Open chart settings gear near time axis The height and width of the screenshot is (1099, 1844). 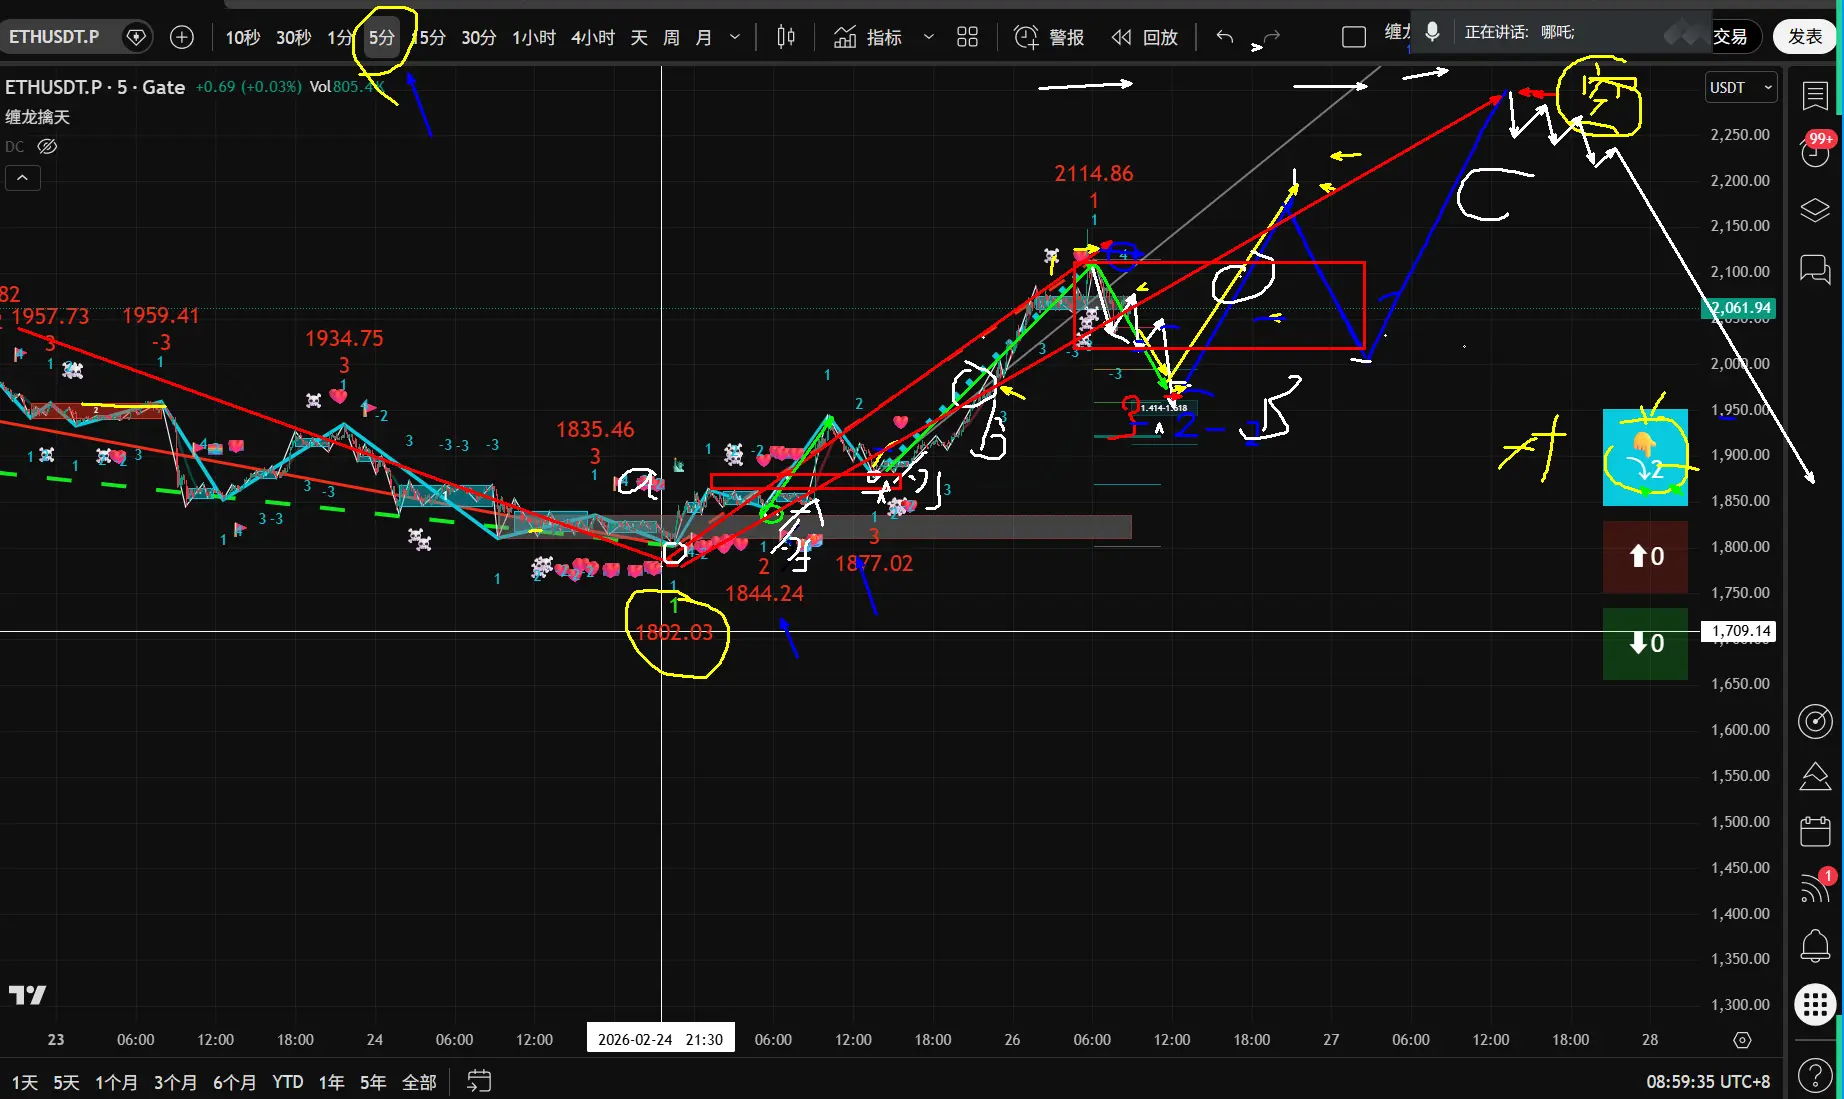(1742, 1040)
